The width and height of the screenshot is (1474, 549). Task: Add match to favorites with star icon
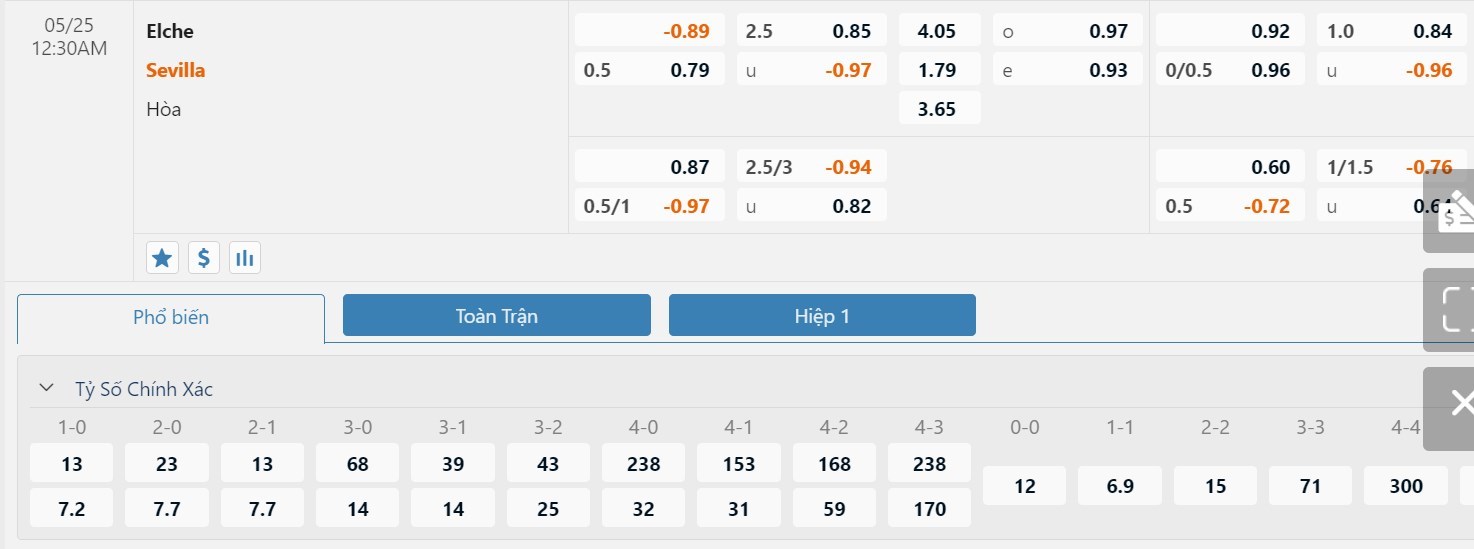pyautogui.click(x=162, y=258)
